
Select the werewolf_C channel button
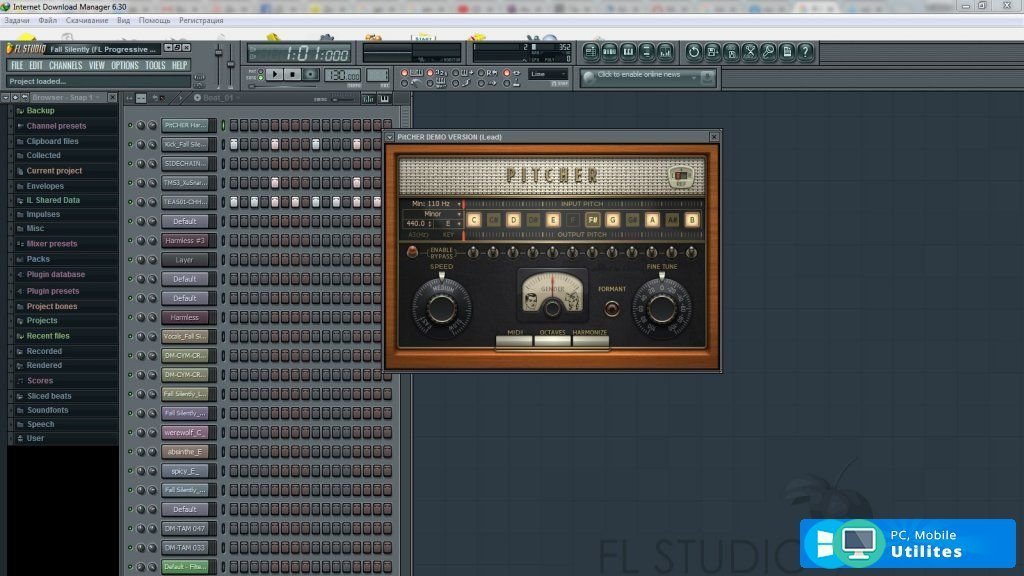185,432
